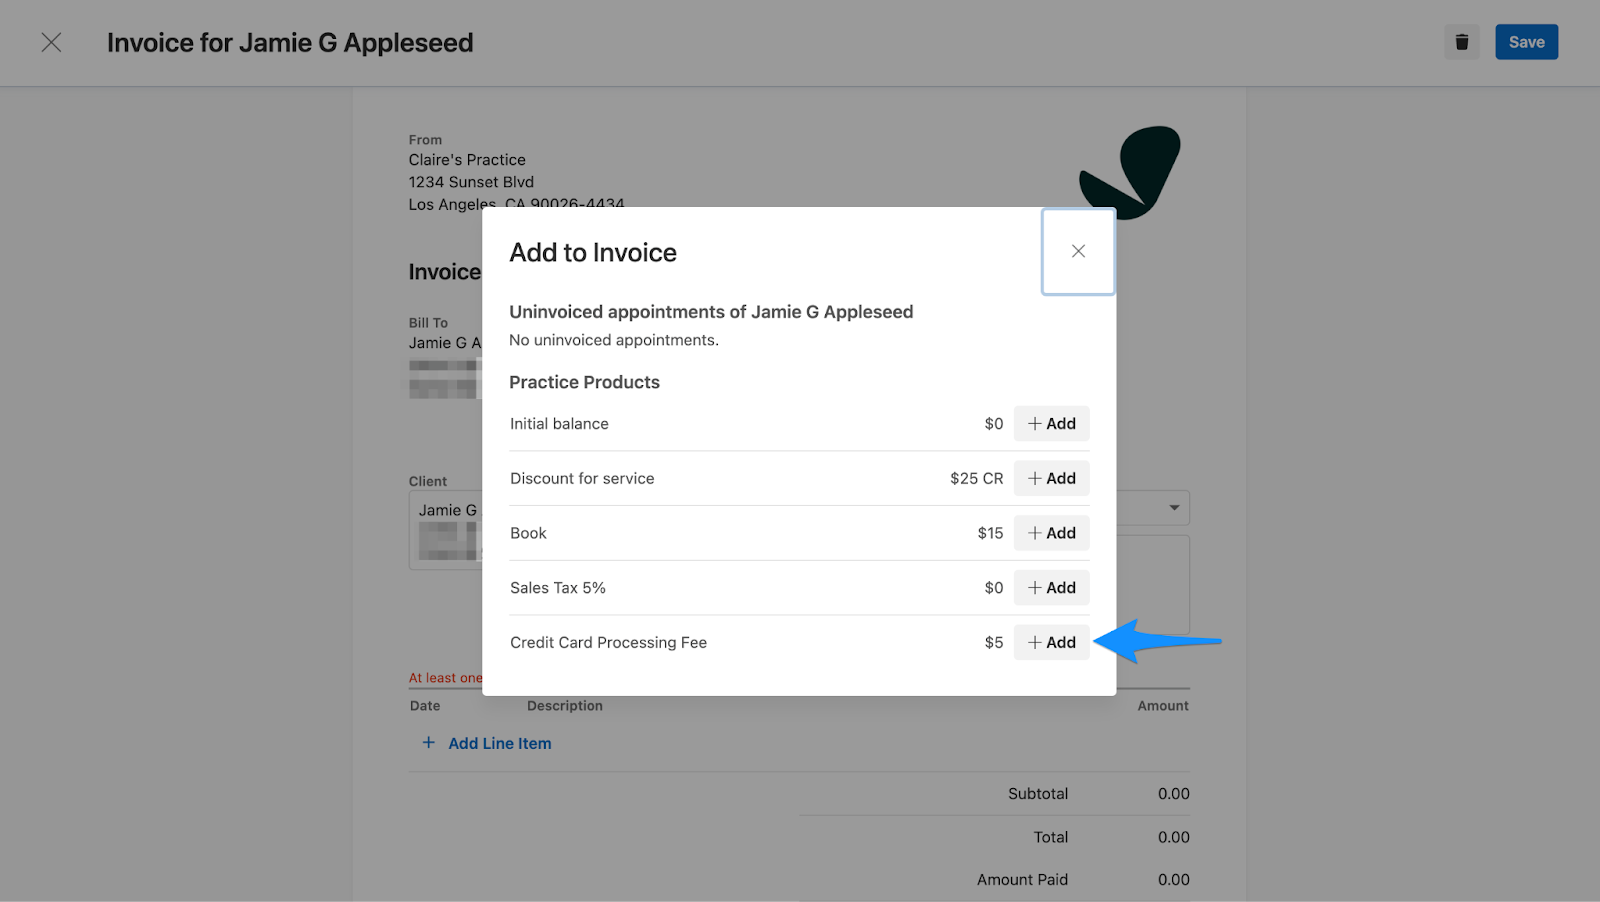Add Initial balance to the invoice
The height and width of the screenshot is (902, 1600).
[1051, 424]
